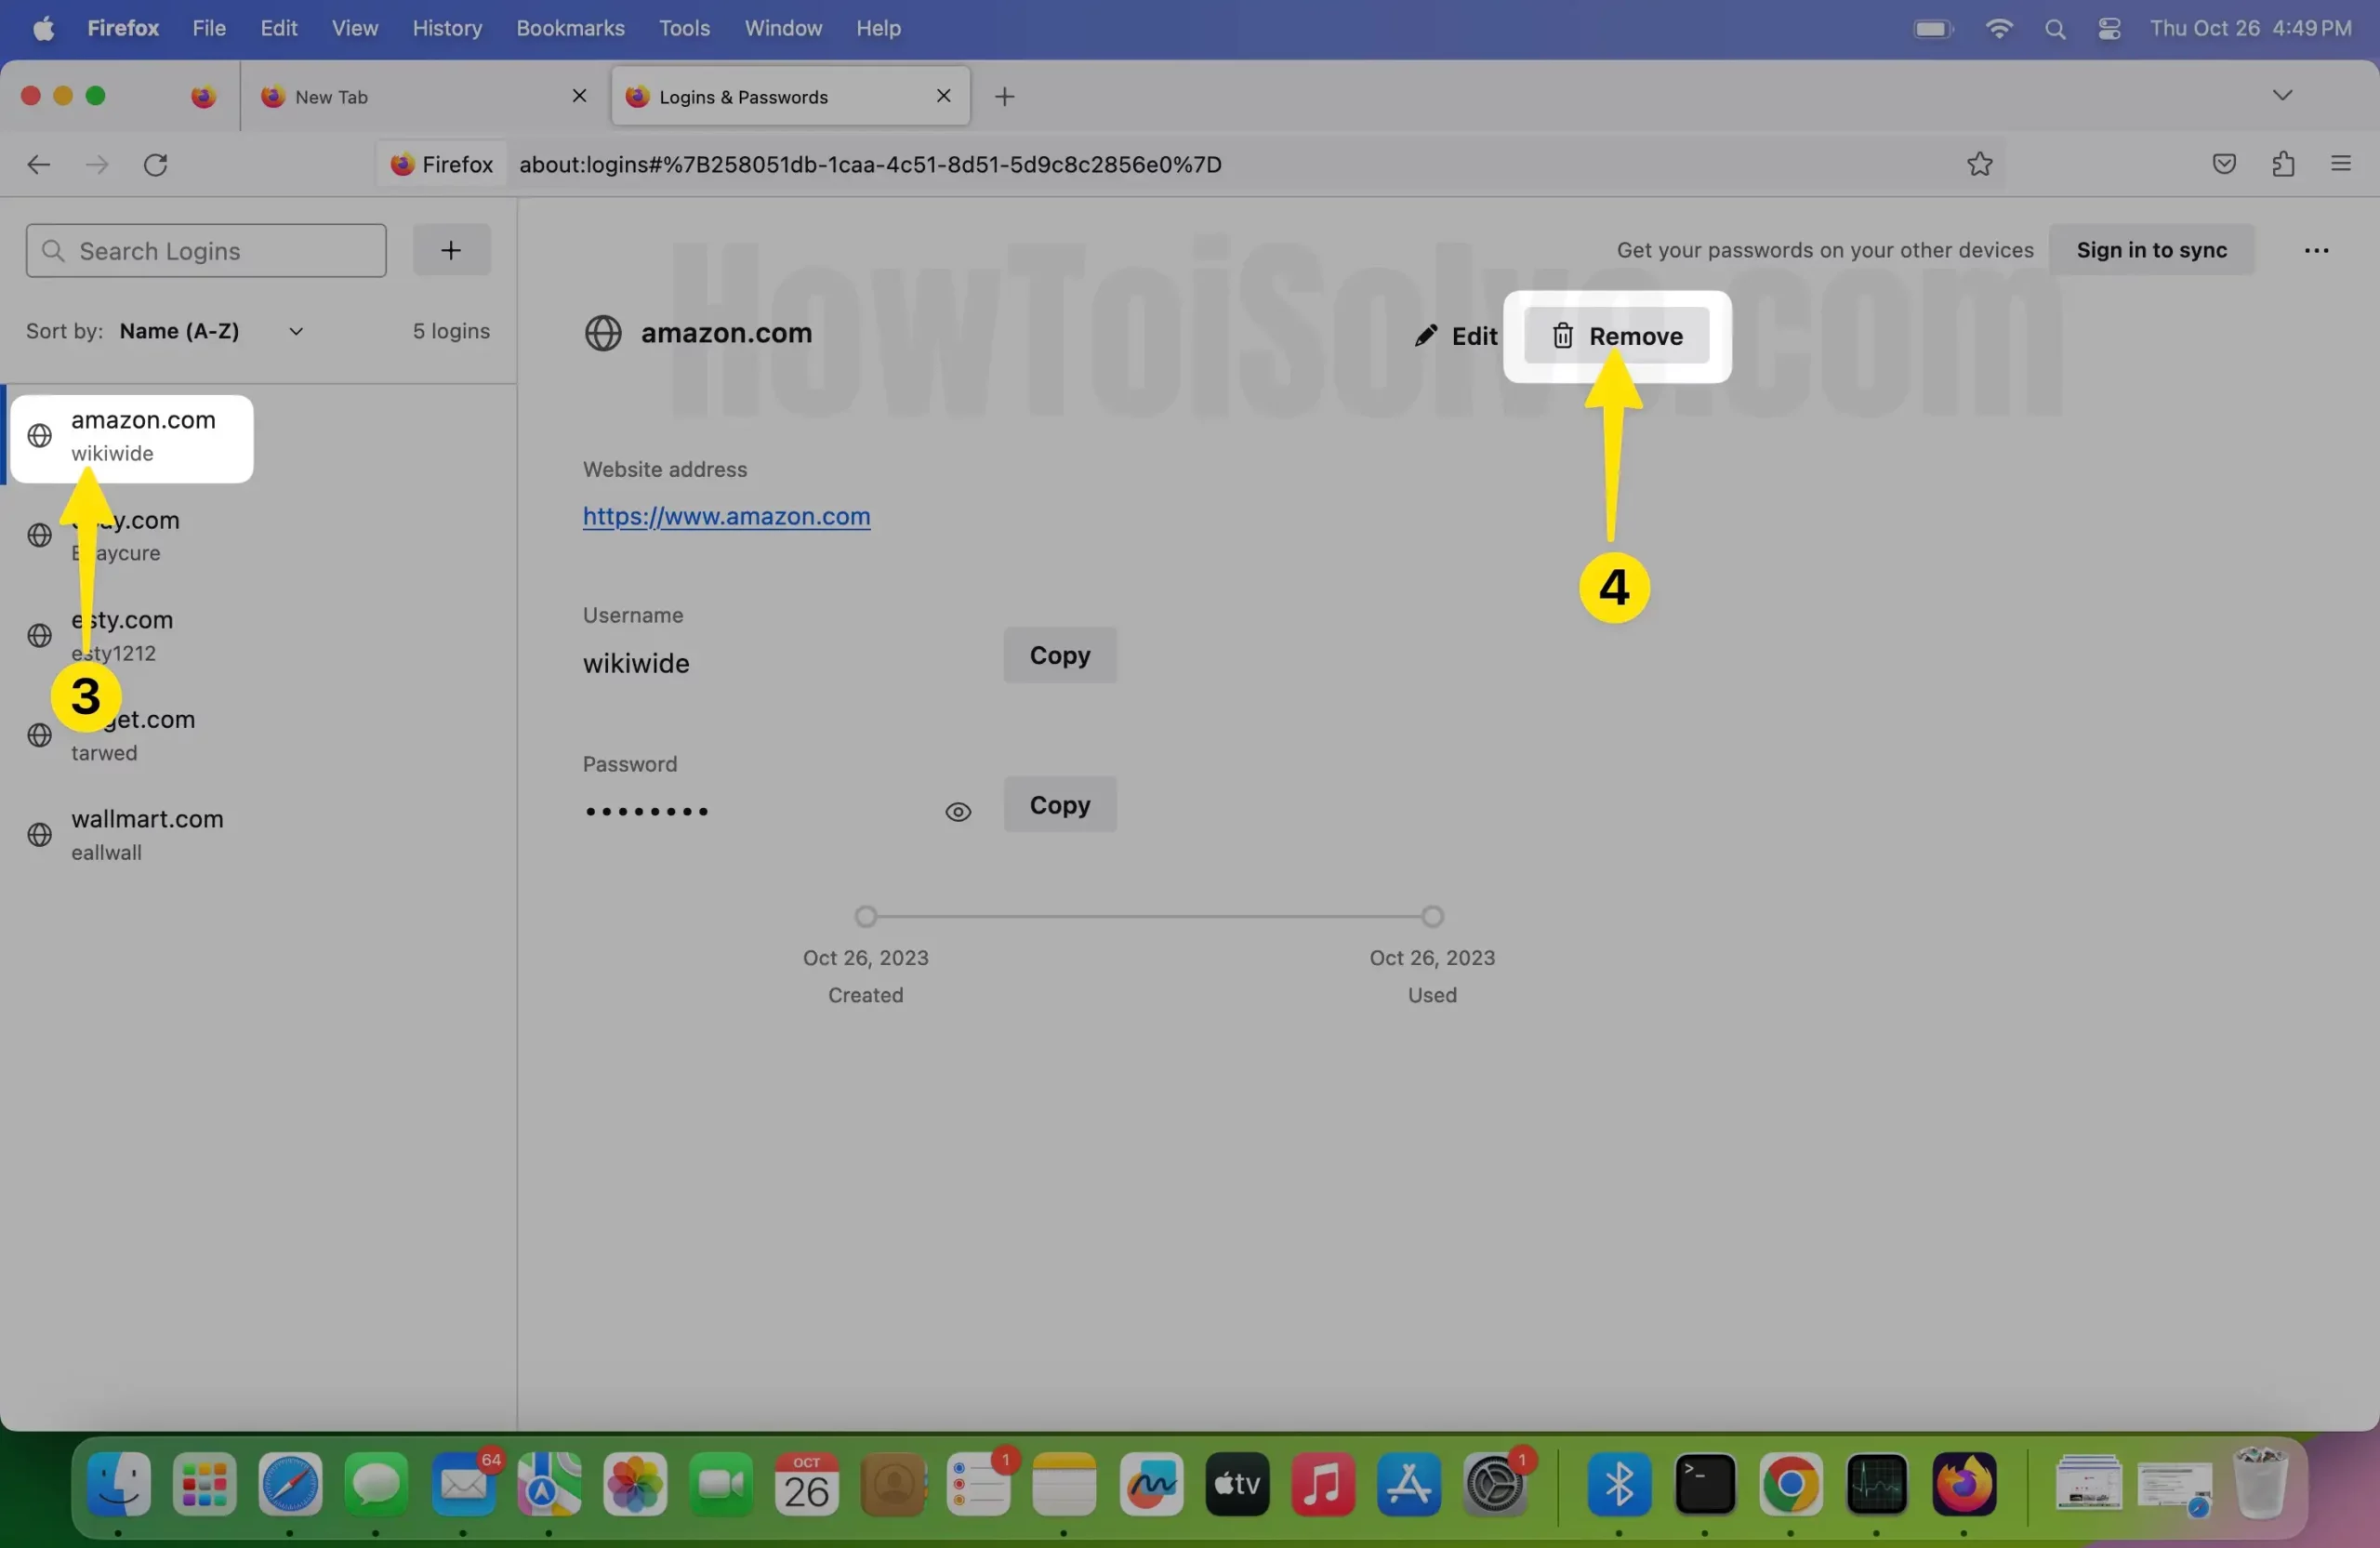Open a new browser tab
Viewport: 2380px width, 1548px height.
click(x=1005, y=97)
